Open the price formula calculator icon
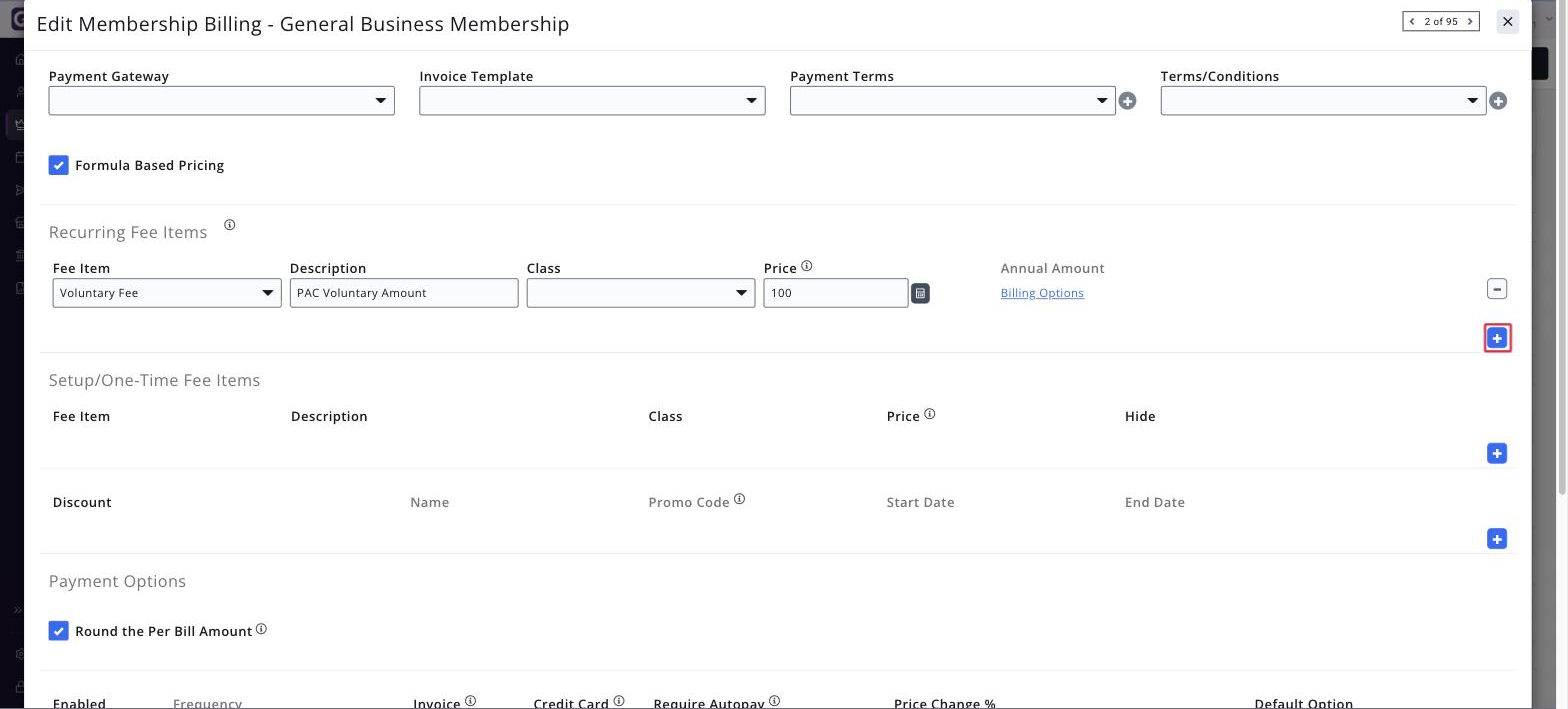The image size is (1568, 709). click(920, 294)
